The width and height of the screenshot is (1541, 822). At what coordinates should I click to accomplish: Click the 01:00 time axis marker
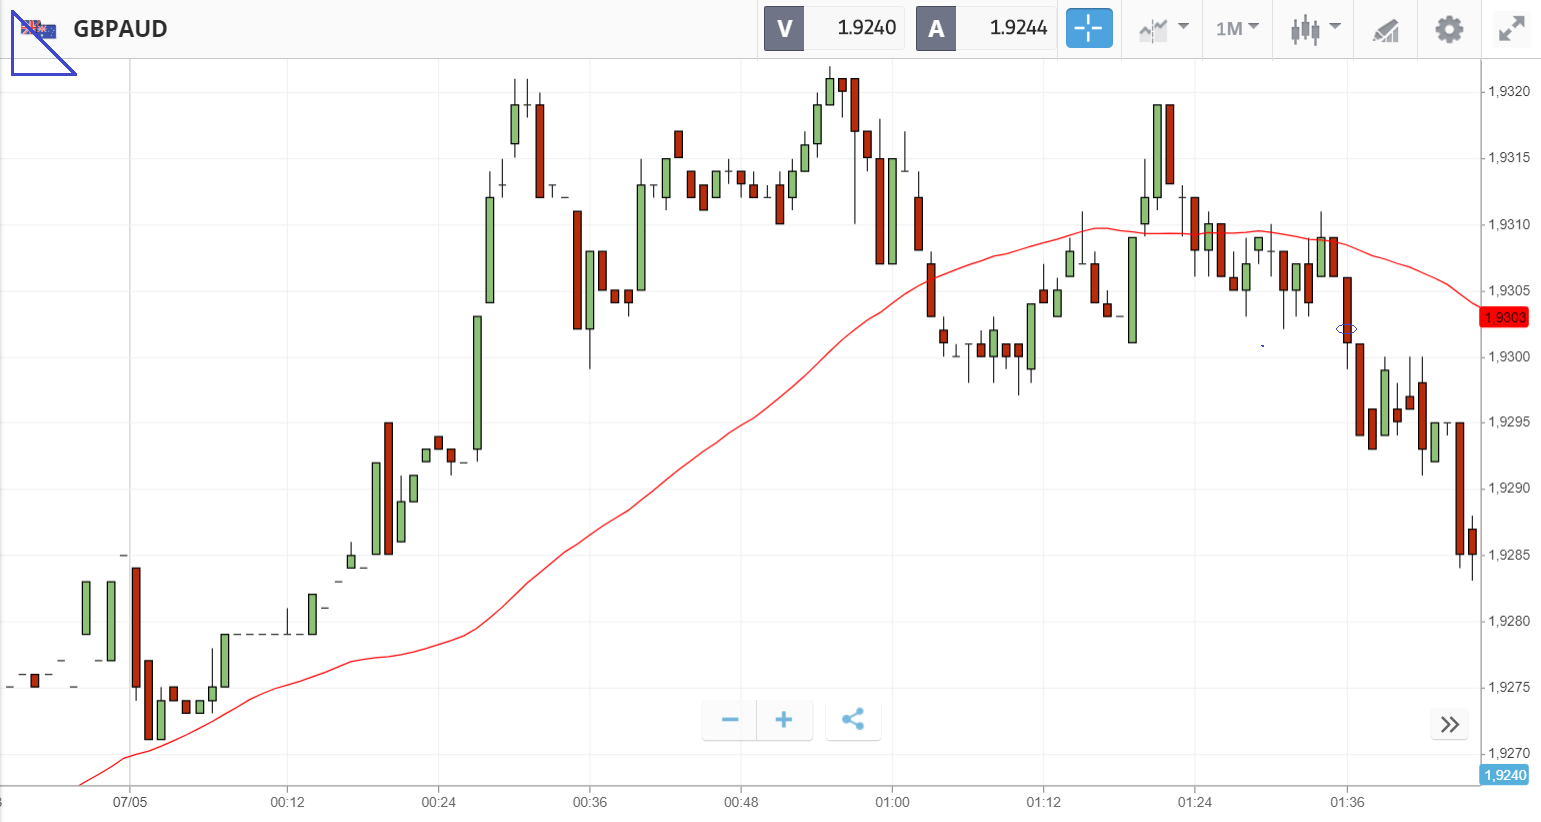pos(892,802)
